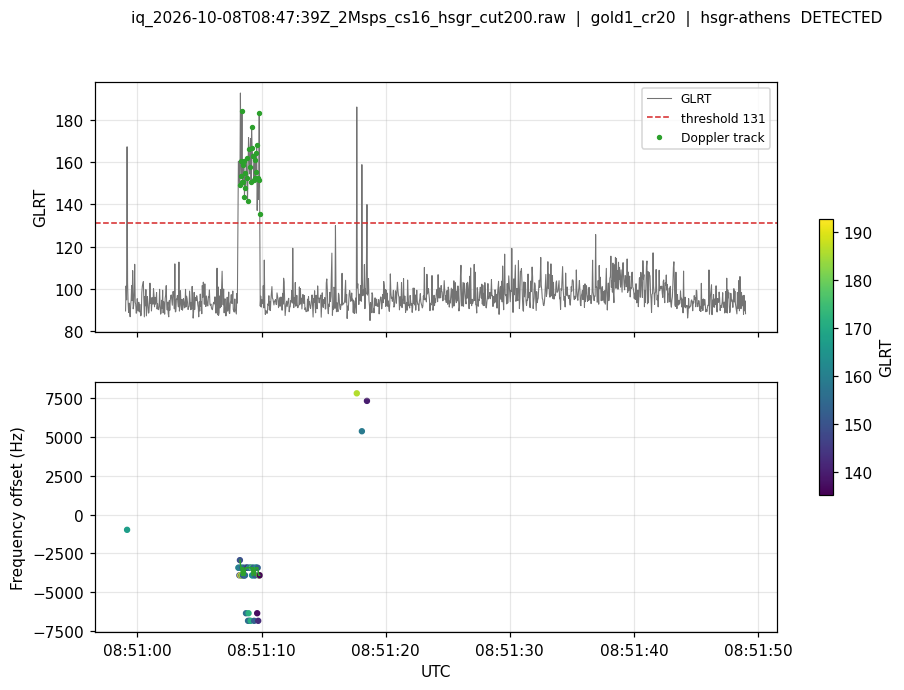Select the "120" tick on the GLRT axis
The height and width of the screenshot is (690, 904).
pos(69,248)
